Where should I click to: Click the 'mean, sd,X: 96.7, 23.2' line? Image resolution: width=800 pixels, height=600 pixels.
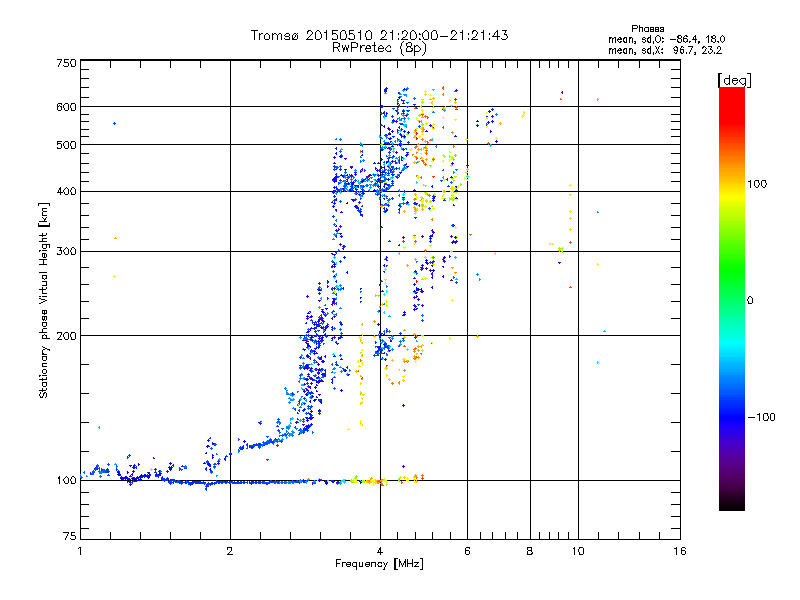point(665,50)
